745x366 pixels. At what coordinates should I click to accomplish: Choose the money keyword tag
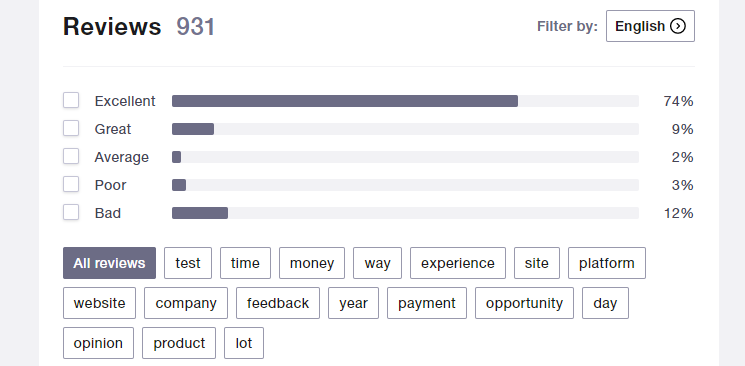coord(312,263)
